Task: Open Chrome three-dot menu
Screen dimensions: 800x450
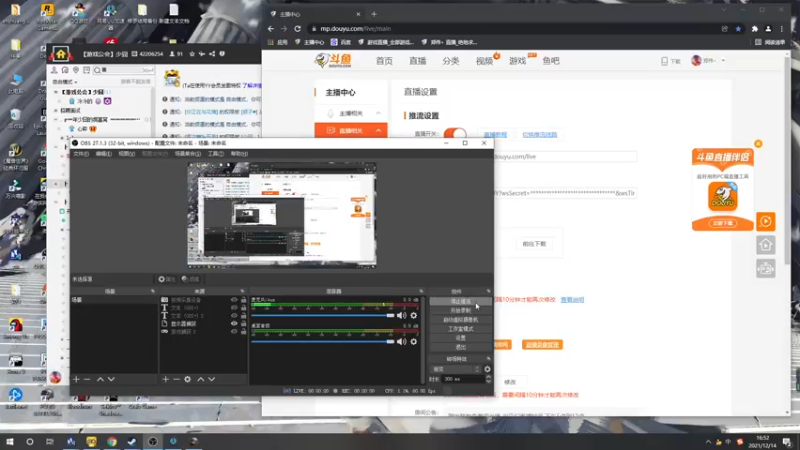Action: click(782, 29)
